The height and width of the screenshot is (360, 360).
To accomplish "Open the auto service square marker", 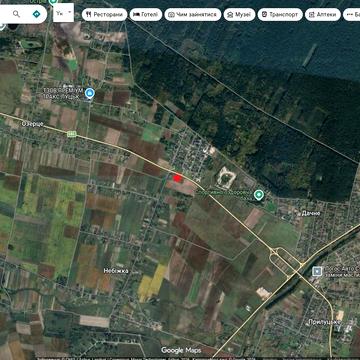I will click(x=317, y=271).
